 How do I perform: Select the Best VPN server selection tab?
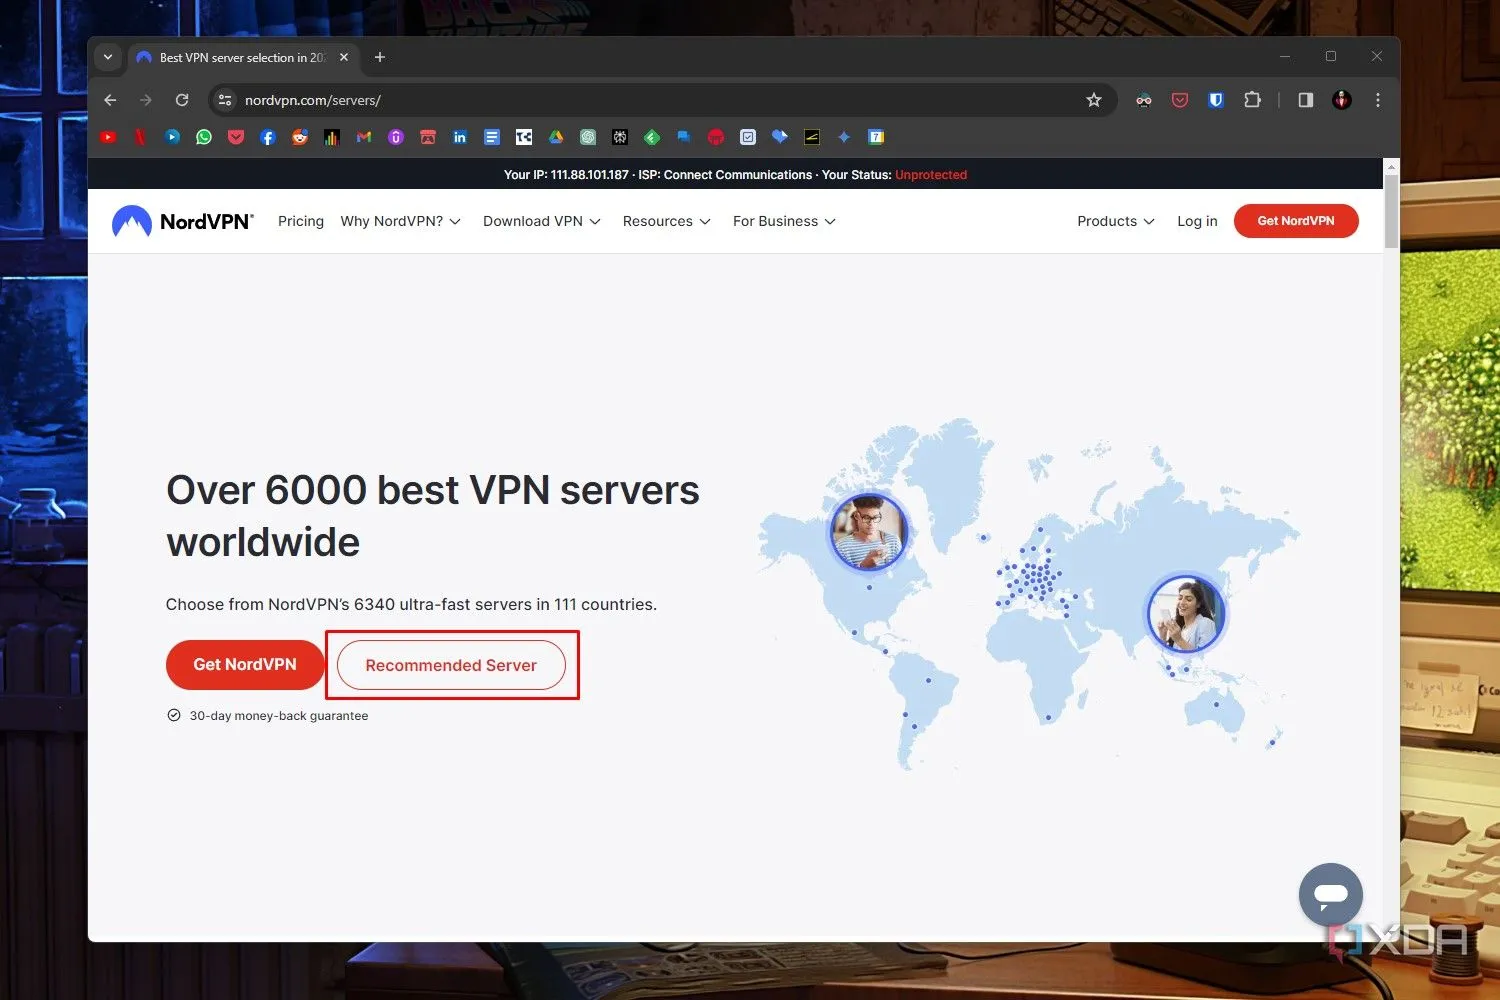[240, 57]
